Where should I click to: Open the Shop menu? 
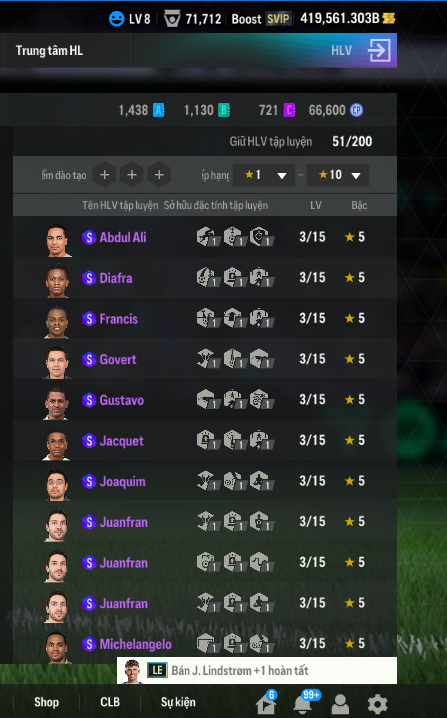tap(46, 702)
